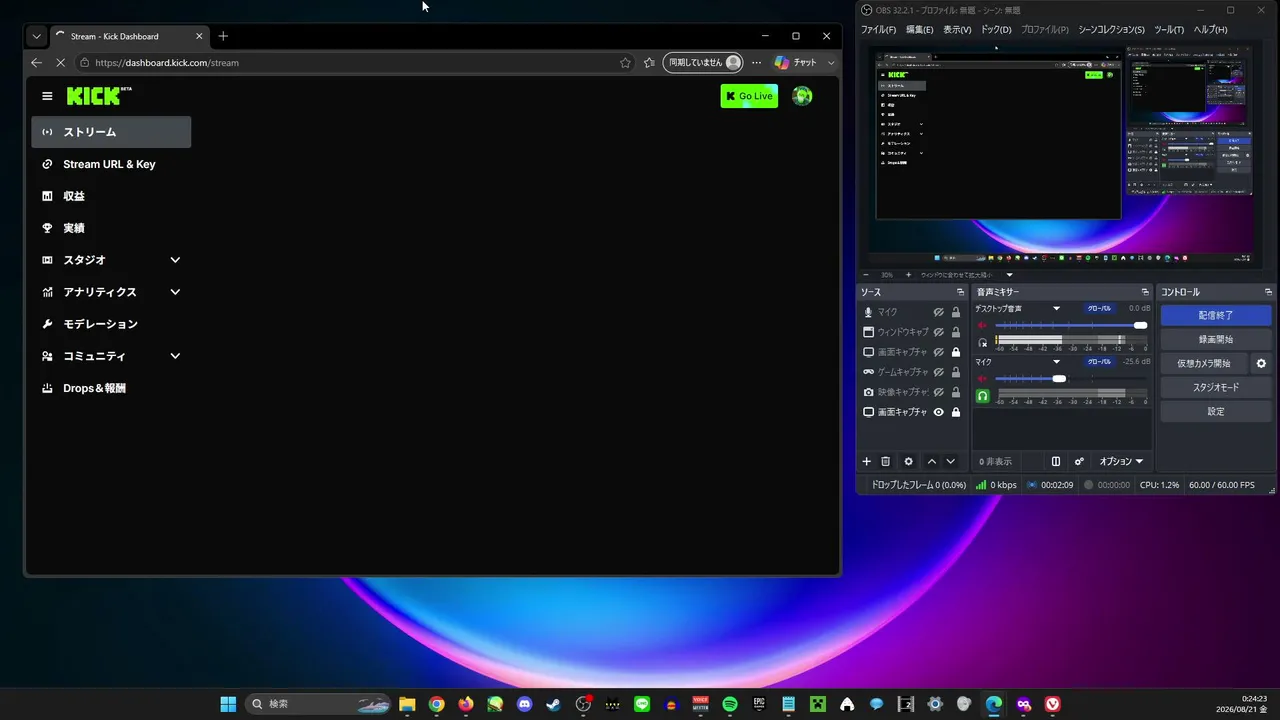This screenshot has height=720, width=1280.
Task: Pop out the Controls dock
Action: point(1268,292)
